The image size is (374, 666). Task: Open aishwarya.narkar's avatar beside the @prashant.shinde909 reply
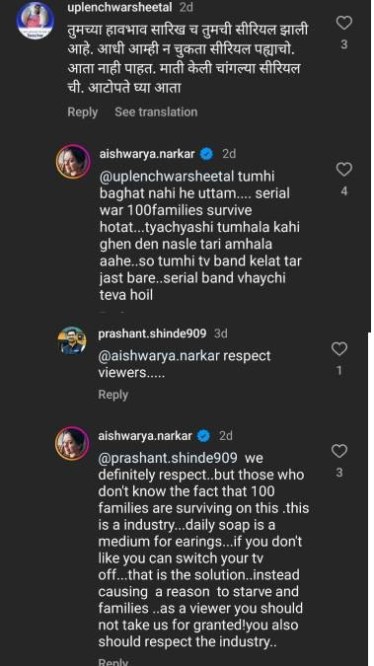click(72, 444)
